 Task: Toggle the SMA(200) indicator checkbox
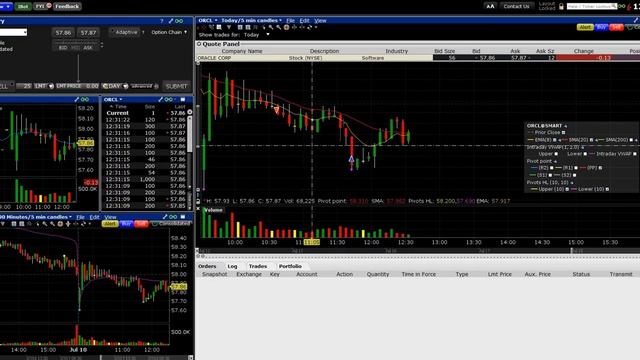coord(631,140)
